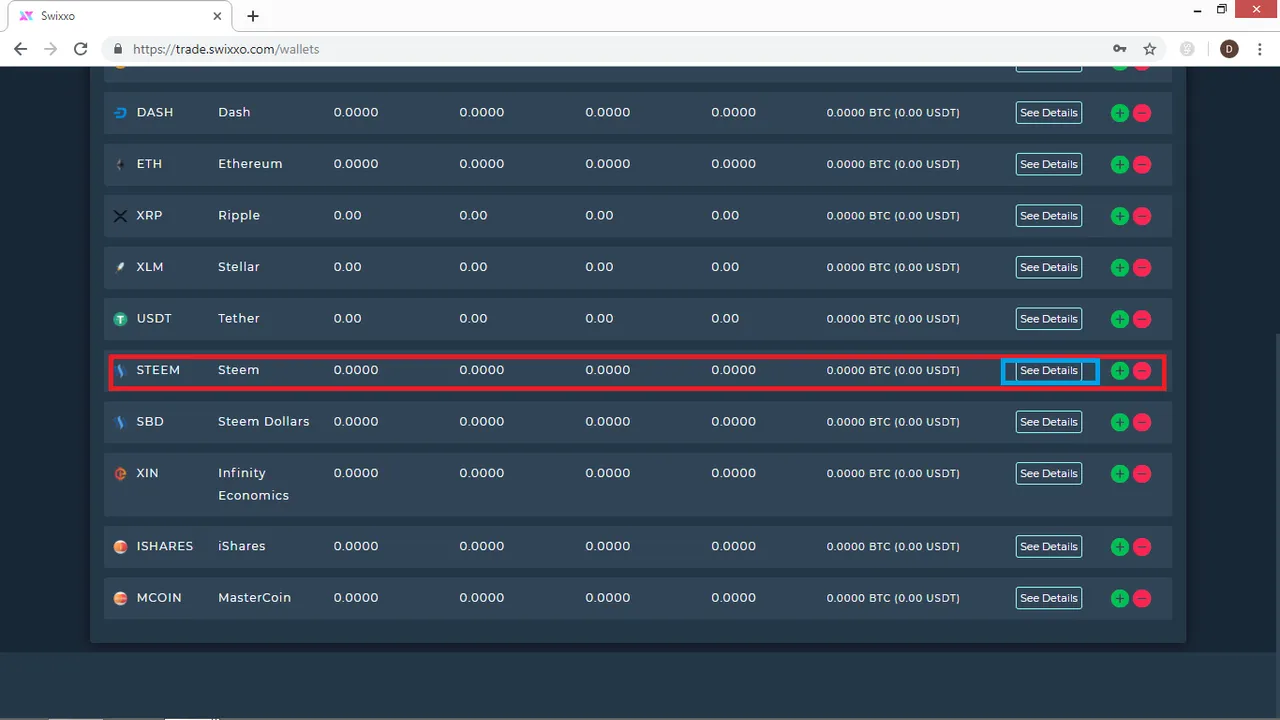
Task: Click the red withdraw icon for SBD
Action: pos(1142,422)
